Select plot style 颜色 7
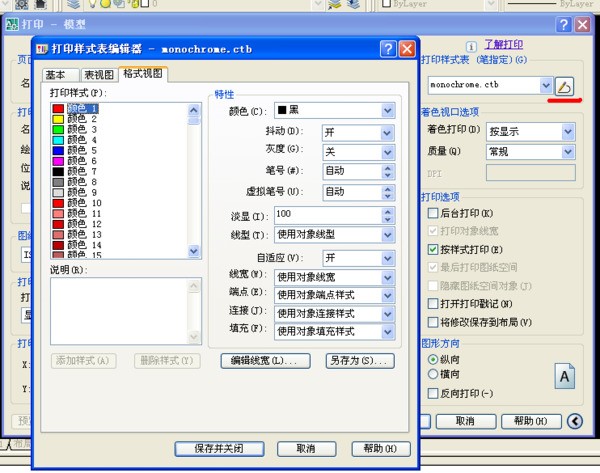 coord(75,171)
